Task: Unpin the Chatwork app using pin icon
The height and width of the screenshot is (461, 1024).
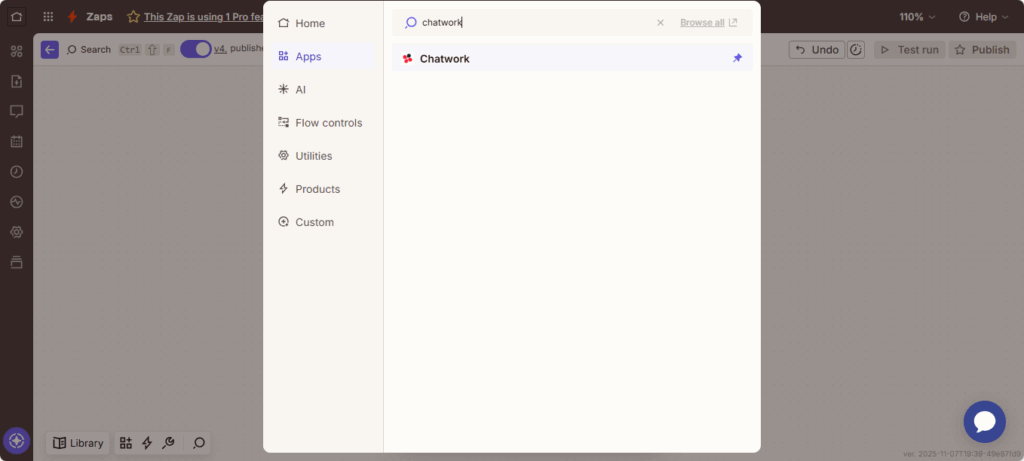Action: point(737,58)
